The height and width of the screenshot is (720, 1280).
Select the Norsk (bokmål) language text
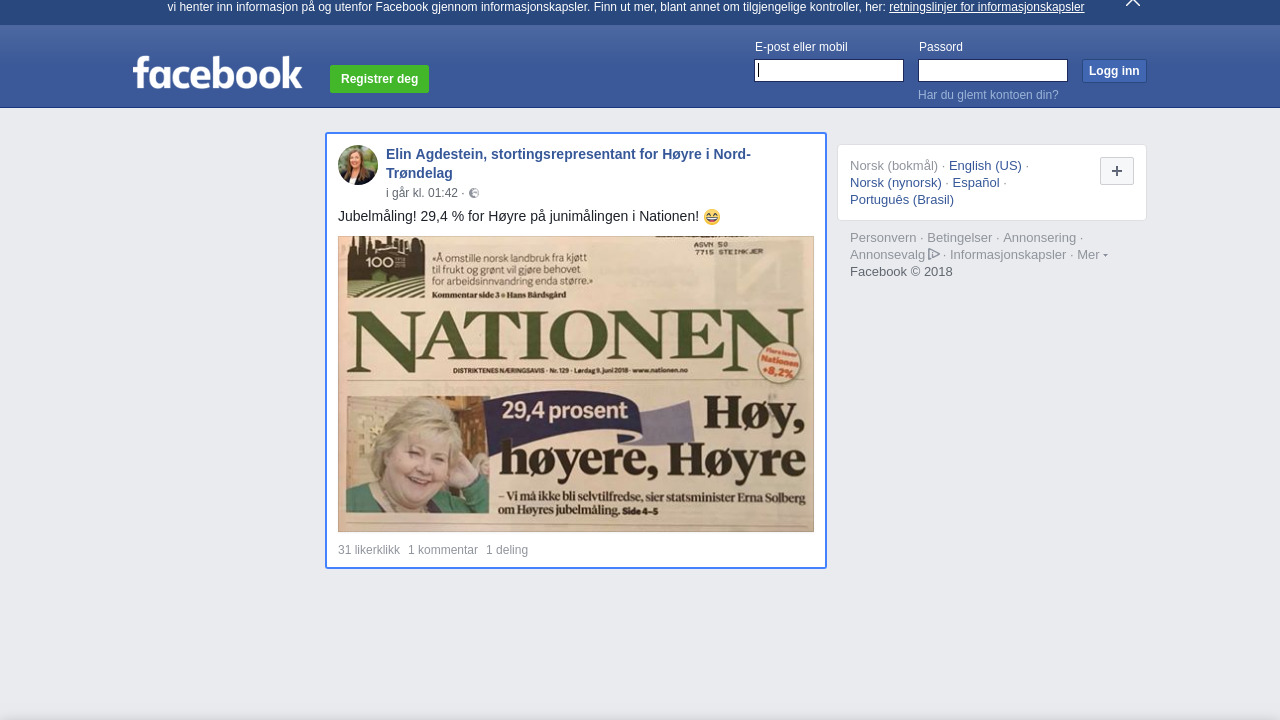pyautogui.click(x=894, y=166)
